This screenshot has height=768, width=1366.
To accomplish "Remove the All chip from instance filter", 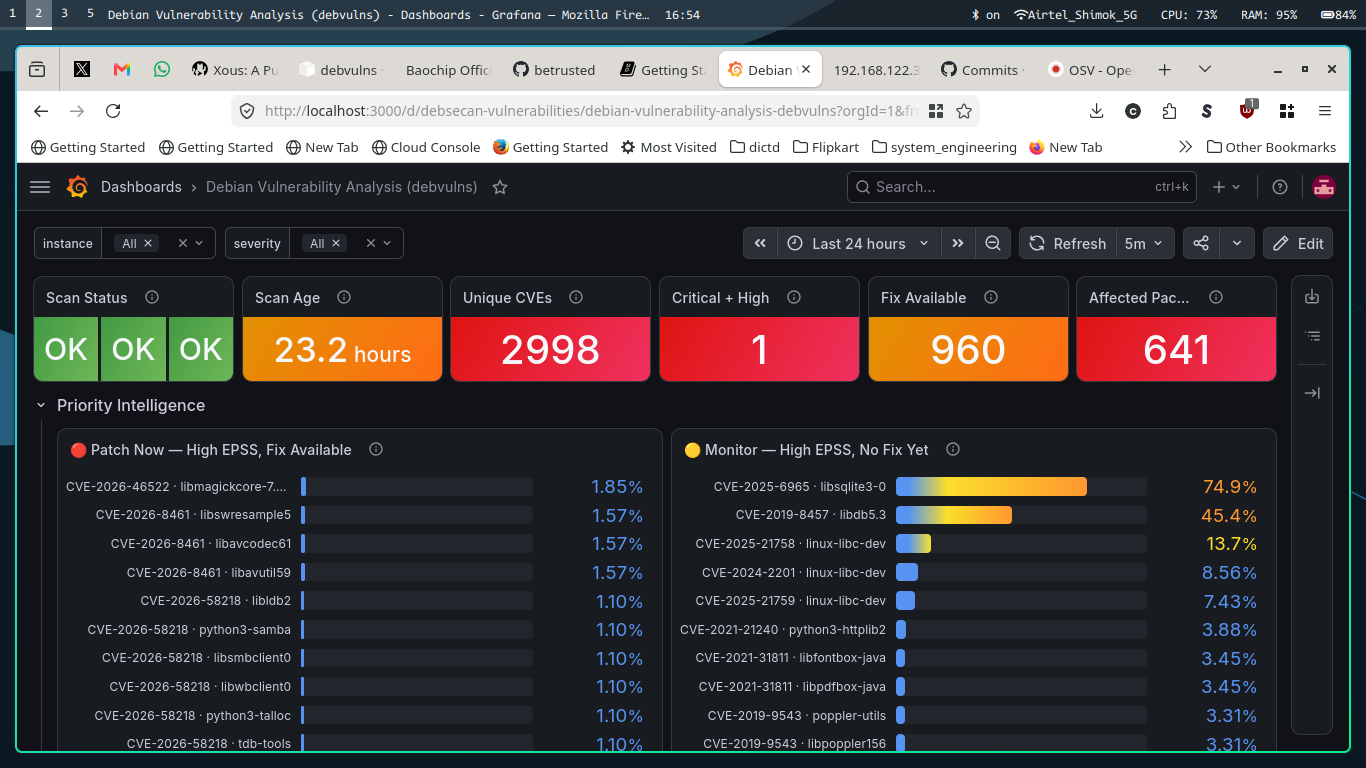I will [x=148, y=243].
